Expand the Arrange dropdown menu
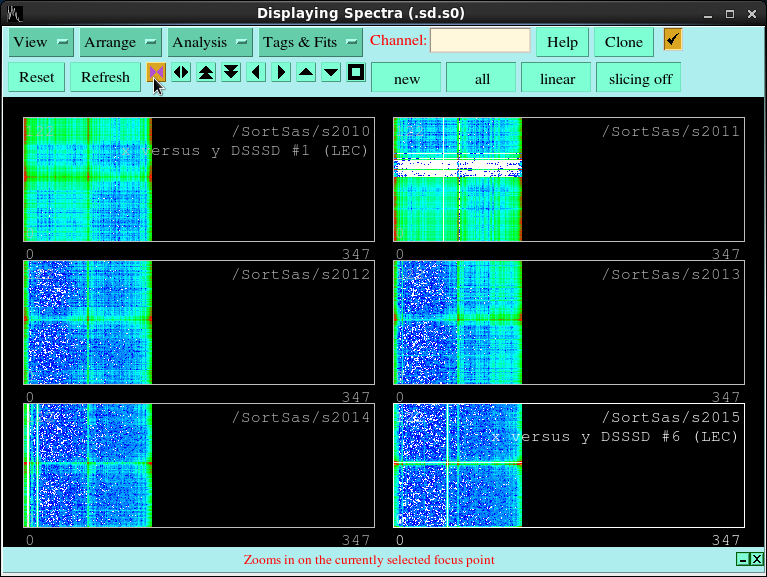 tap(121, 42)
